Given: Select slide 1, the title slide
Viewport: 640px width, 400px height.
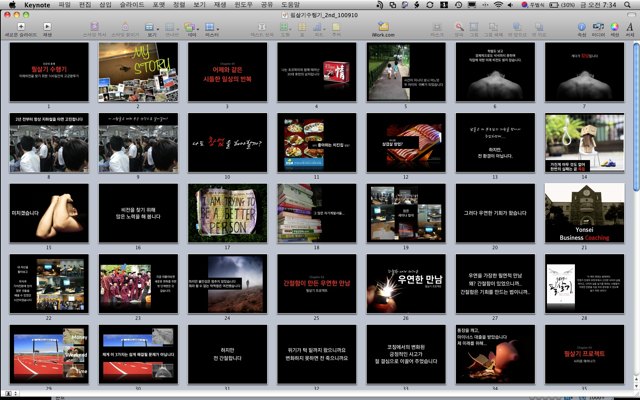Looking at the screenshot, I should pos(49,72).
